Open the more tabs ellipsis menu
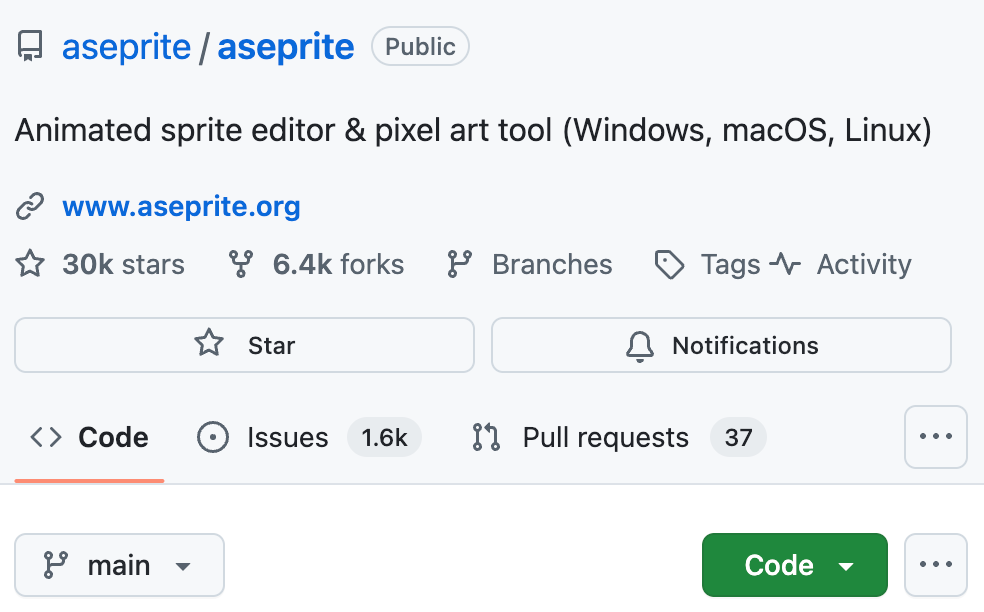The width and height of the screenshot is (984, 612). tap(935, 437)
